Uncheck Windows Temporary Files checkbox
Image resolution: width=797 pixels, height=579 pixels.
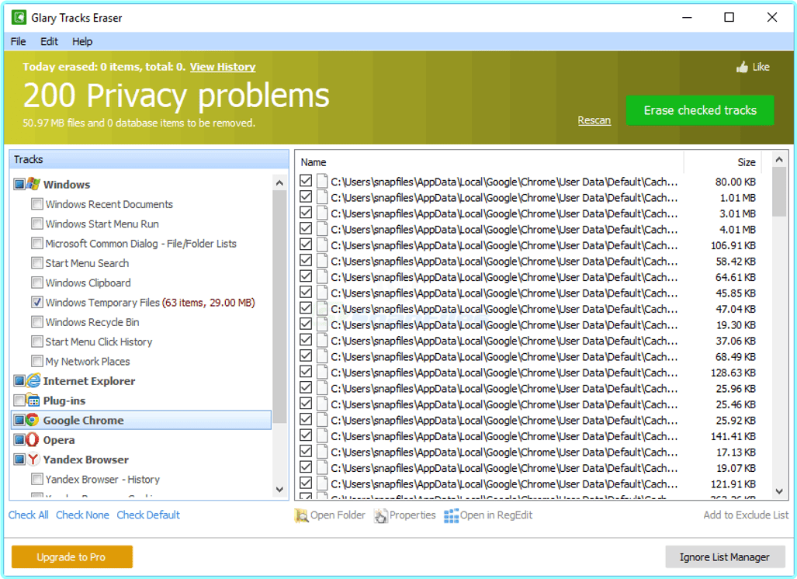click(x=37, y=302)
